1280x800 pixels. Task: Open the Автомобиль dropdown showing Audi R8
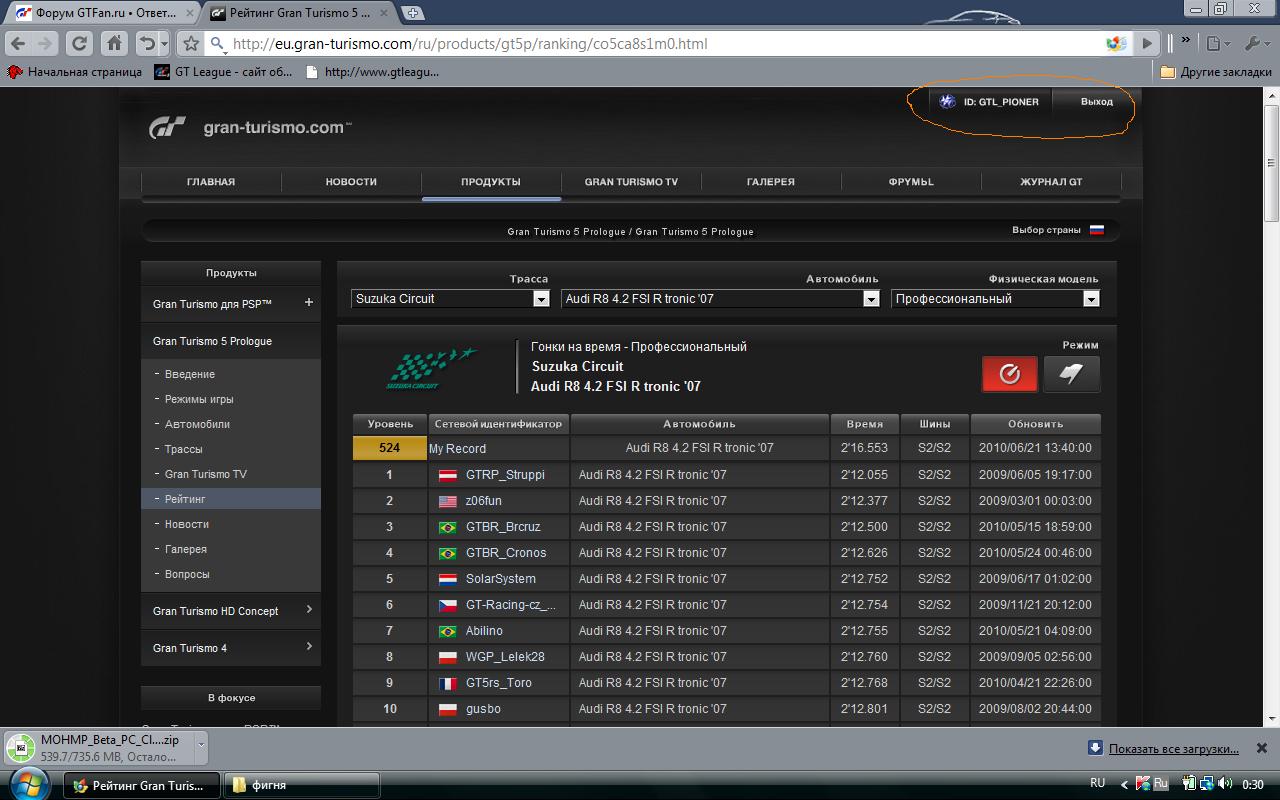point(720,298)
